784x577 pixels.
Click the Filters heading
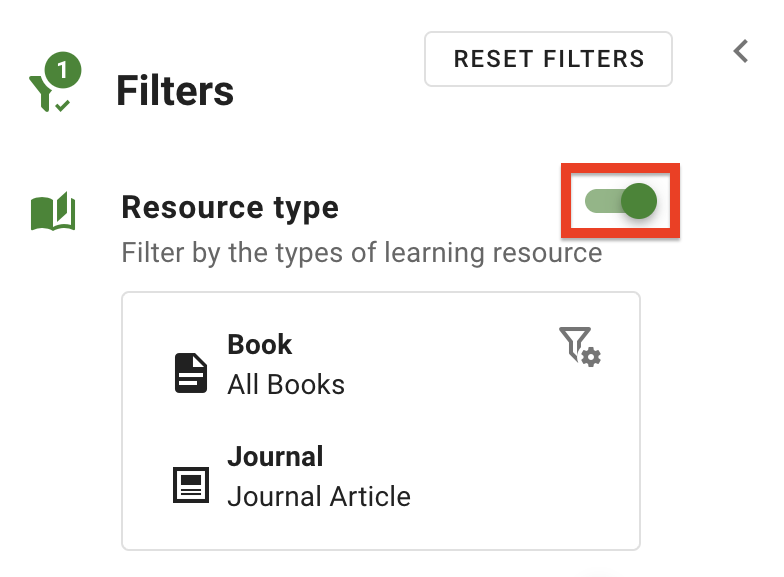[x=175, y=91]
